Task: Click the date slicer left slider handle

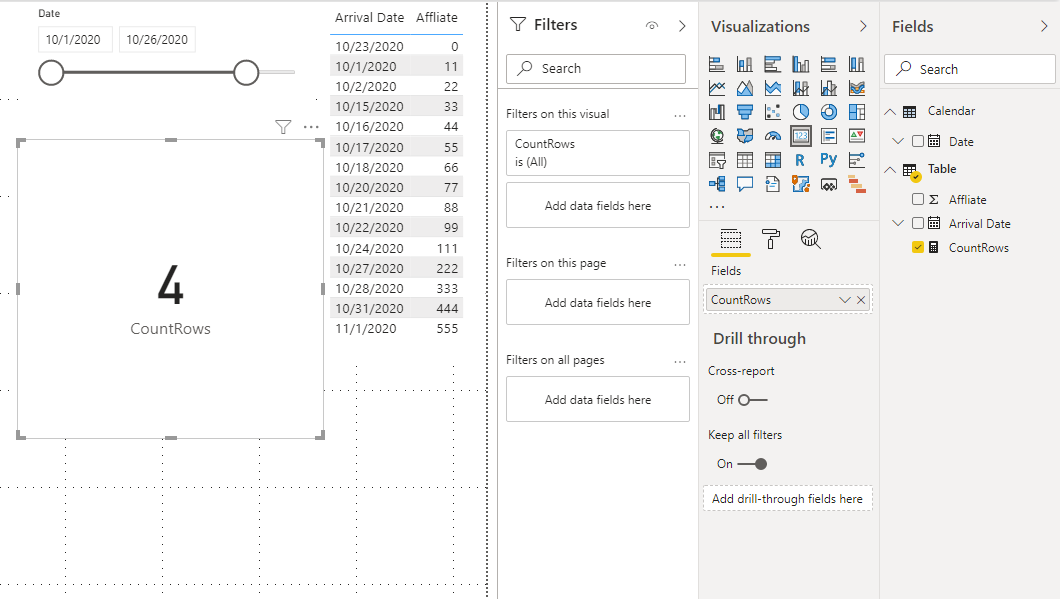Action: click(51, 72)
